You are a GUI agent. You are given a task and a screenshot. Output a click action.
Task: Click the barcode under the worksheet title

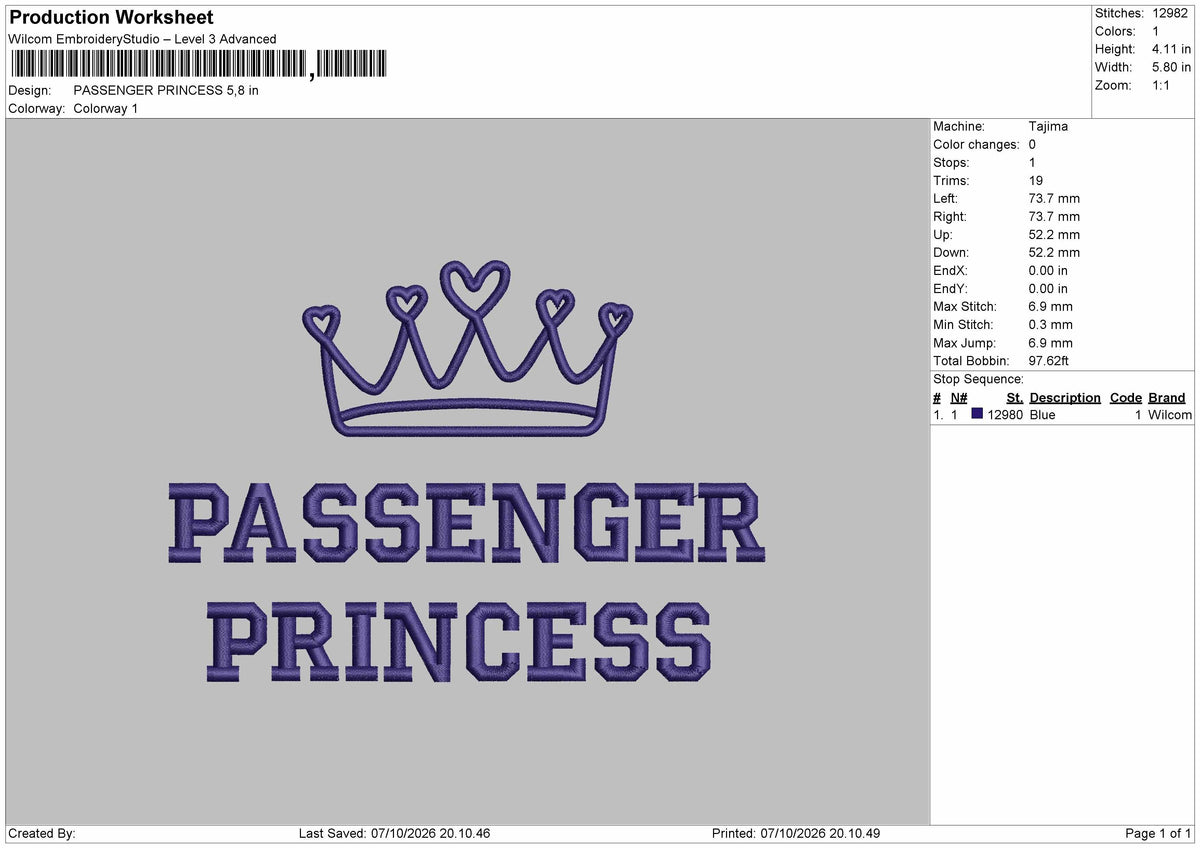pyautogui.click(x=197, y=65)
